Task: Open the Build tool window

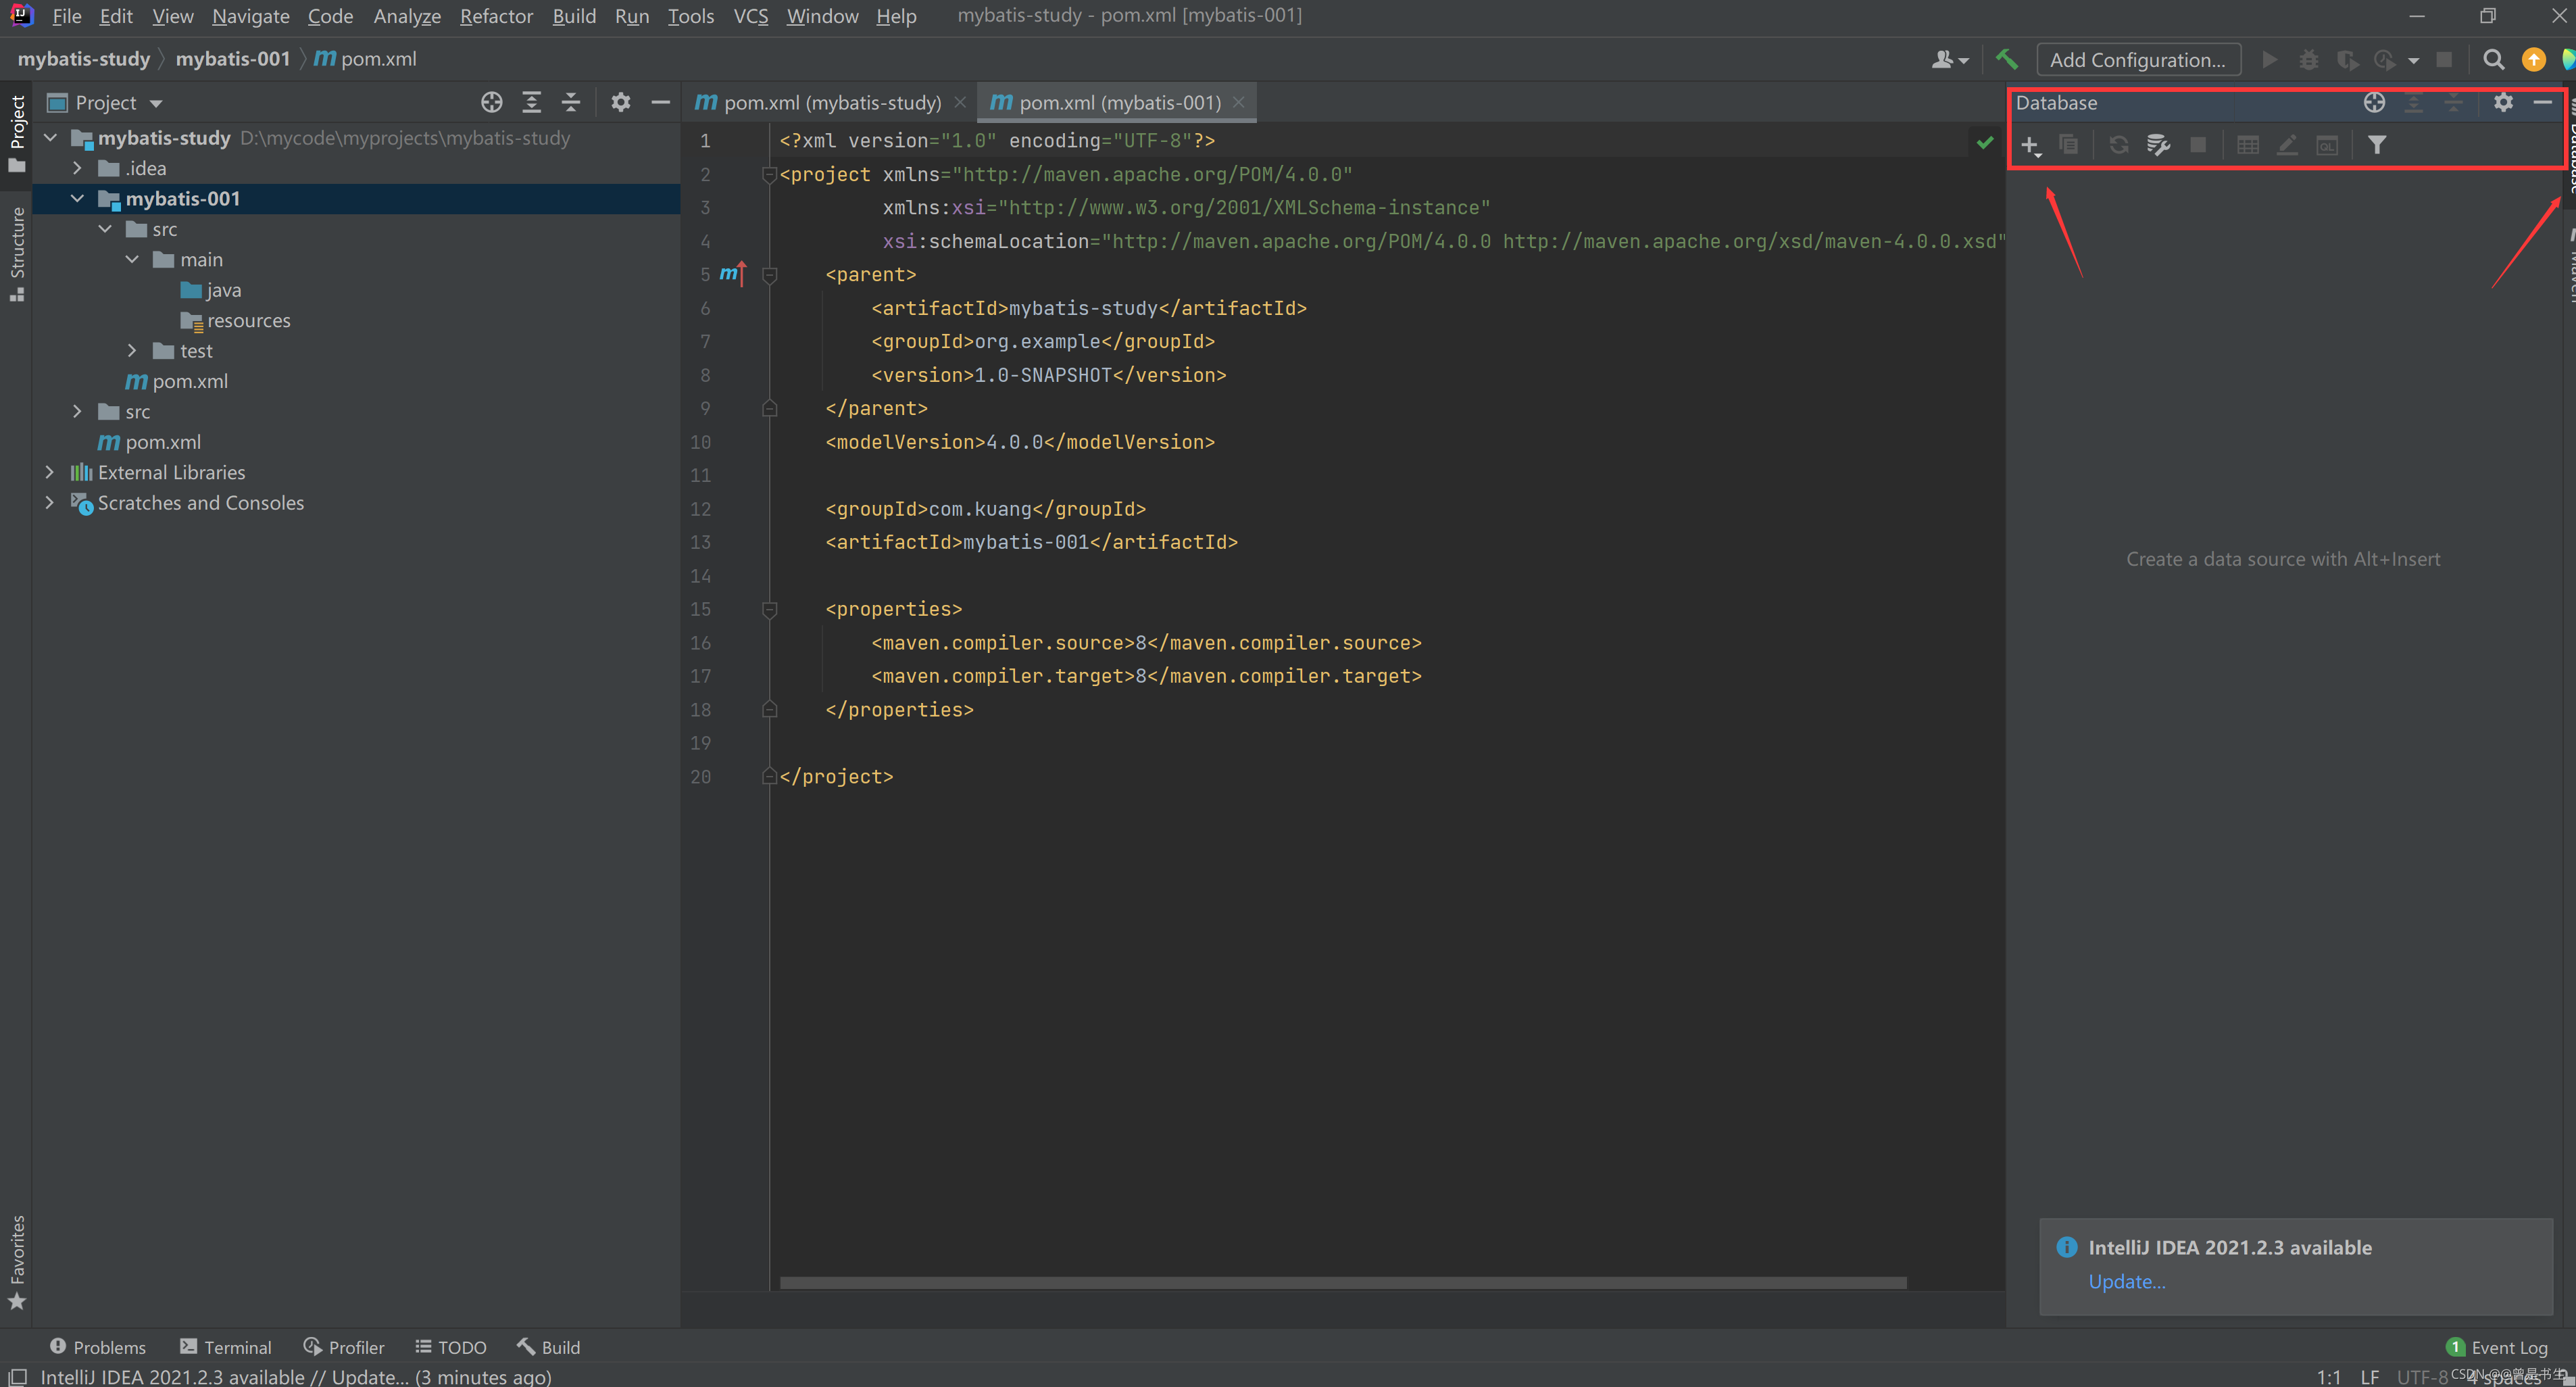Action: 548,1347
